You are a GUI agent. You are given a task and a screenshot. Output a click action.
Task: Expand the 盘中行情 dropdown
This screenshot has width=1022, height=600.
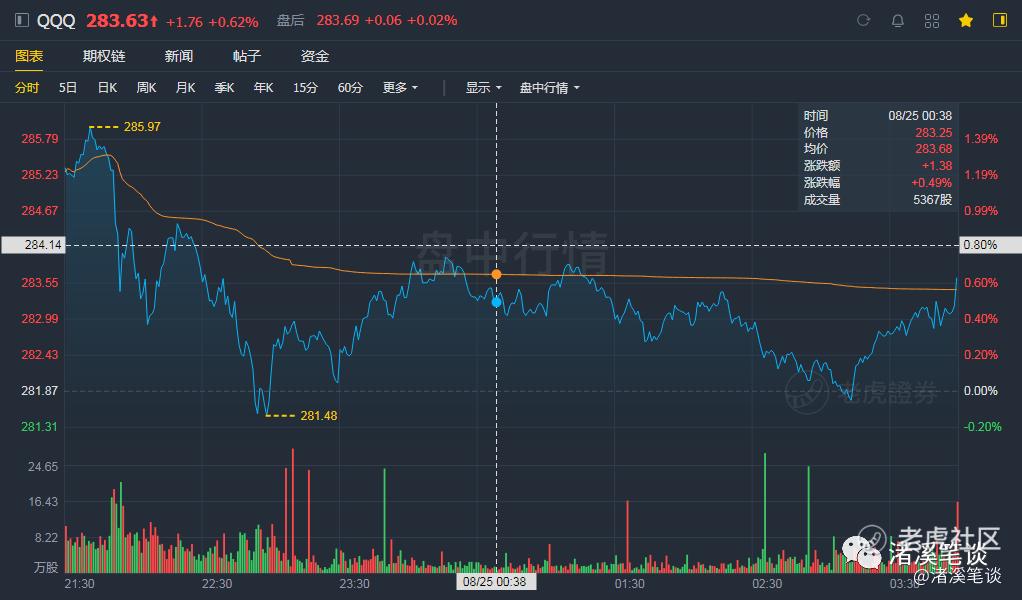(549, 87)
